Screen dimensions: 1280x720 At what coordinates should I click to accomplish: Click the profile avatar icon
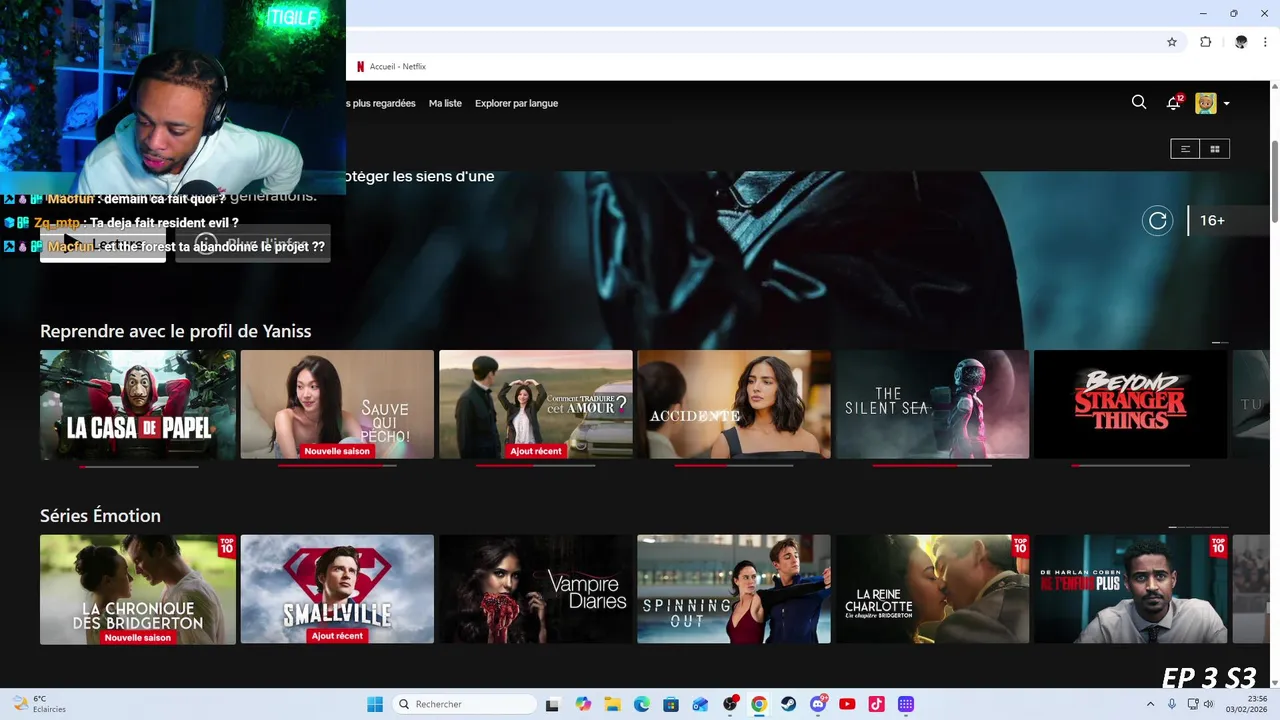(x=1206, y=103)
